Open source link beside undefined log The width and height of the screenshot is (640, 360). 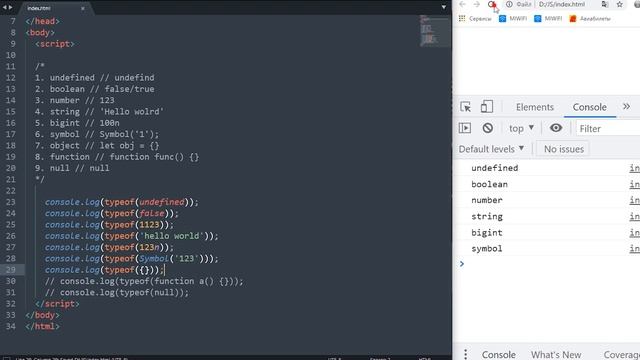click(x=635, y=168)
